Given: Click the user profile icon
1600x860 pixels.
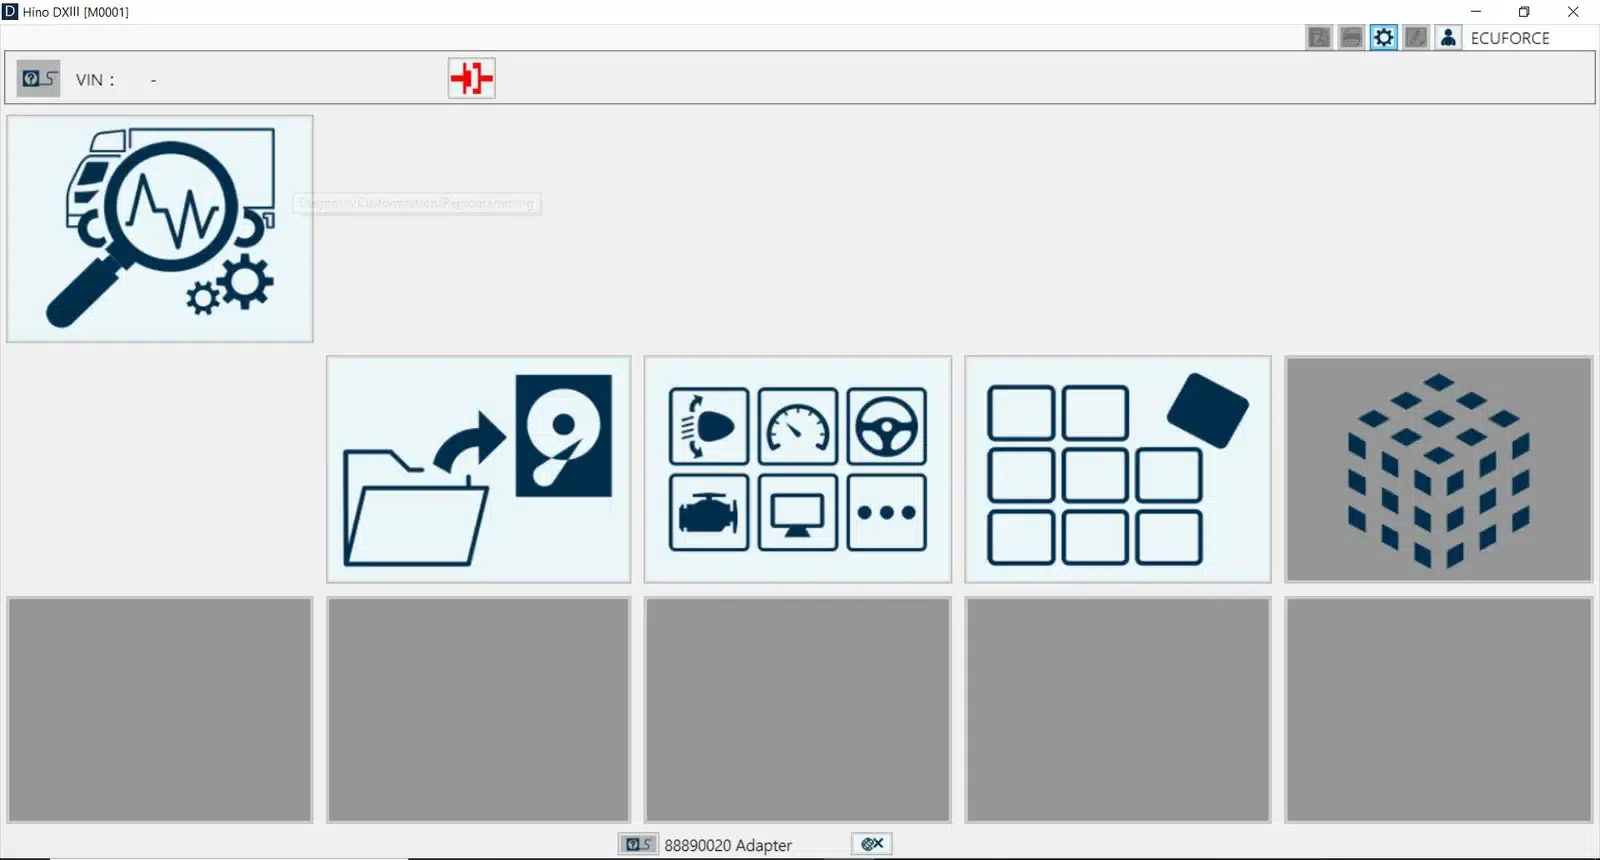Looking at the screenshot, I should tap(1448, 38).
